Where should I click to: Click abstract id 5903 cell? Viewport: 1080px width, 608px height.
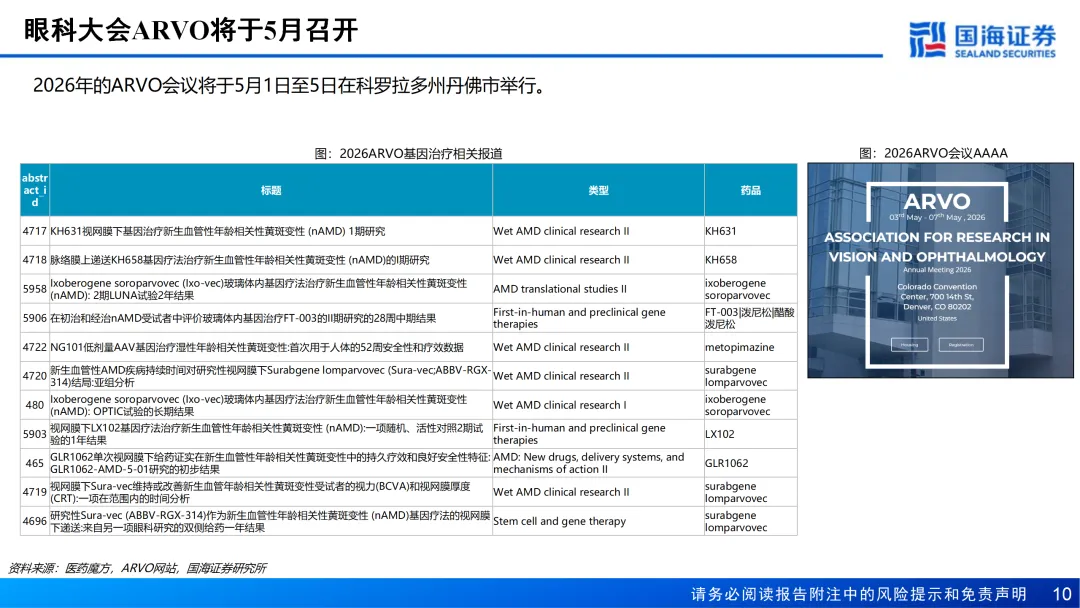[35, 434]
